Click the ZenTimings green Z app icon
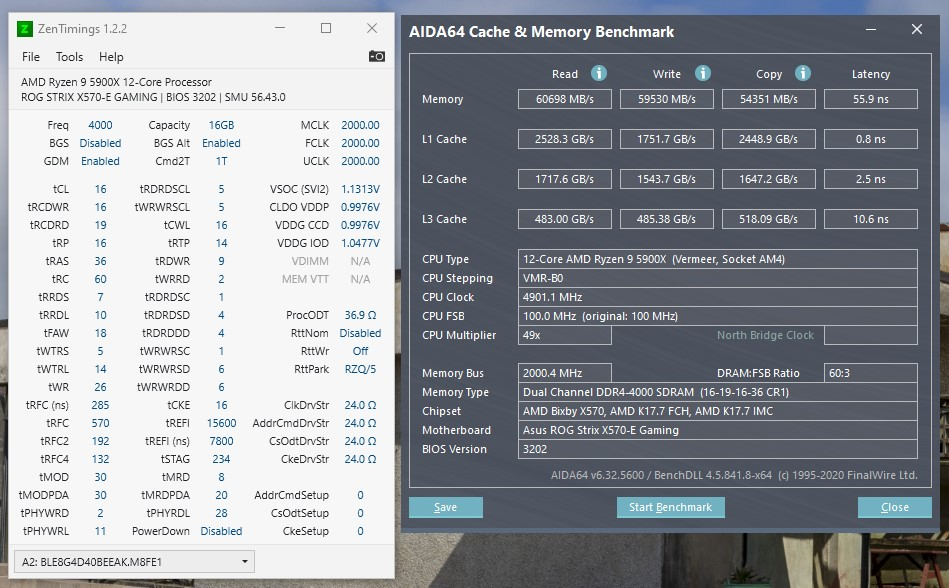This screenshot has height=588, width=949. tap(25, 28)
